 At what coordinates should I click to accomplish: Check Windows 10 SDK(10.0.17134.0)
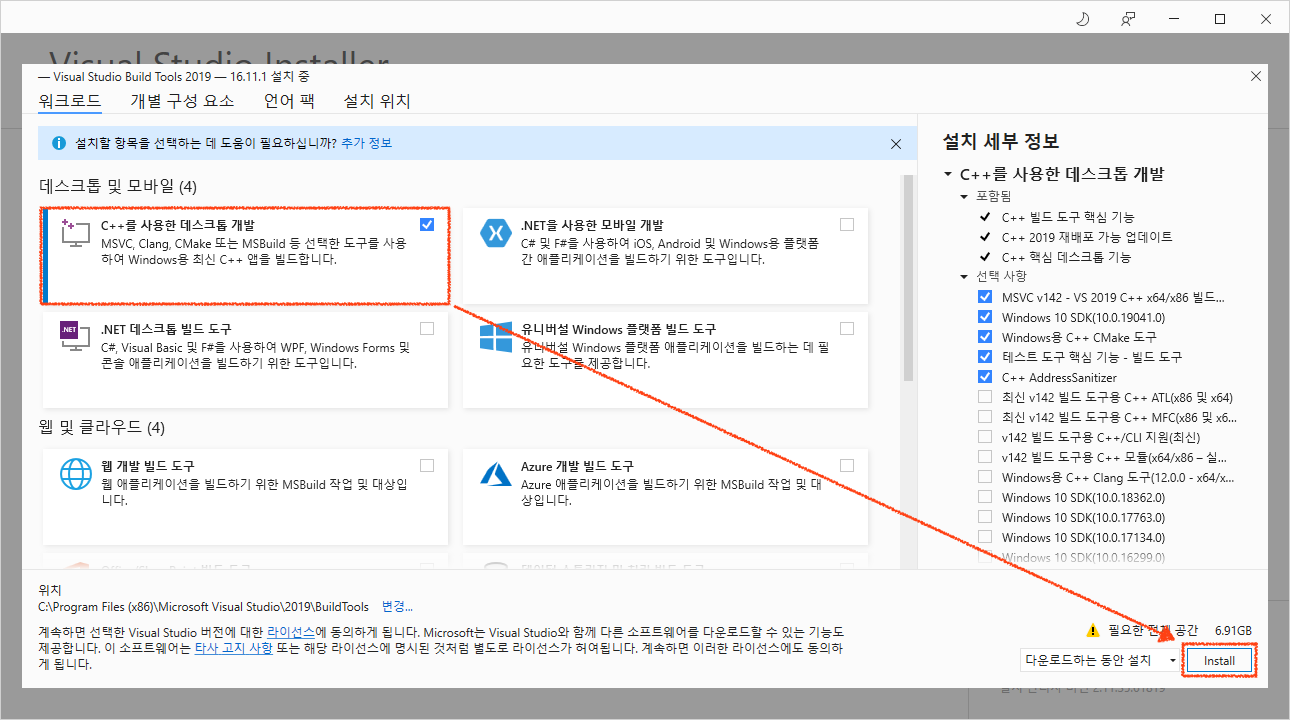point(985,537)
